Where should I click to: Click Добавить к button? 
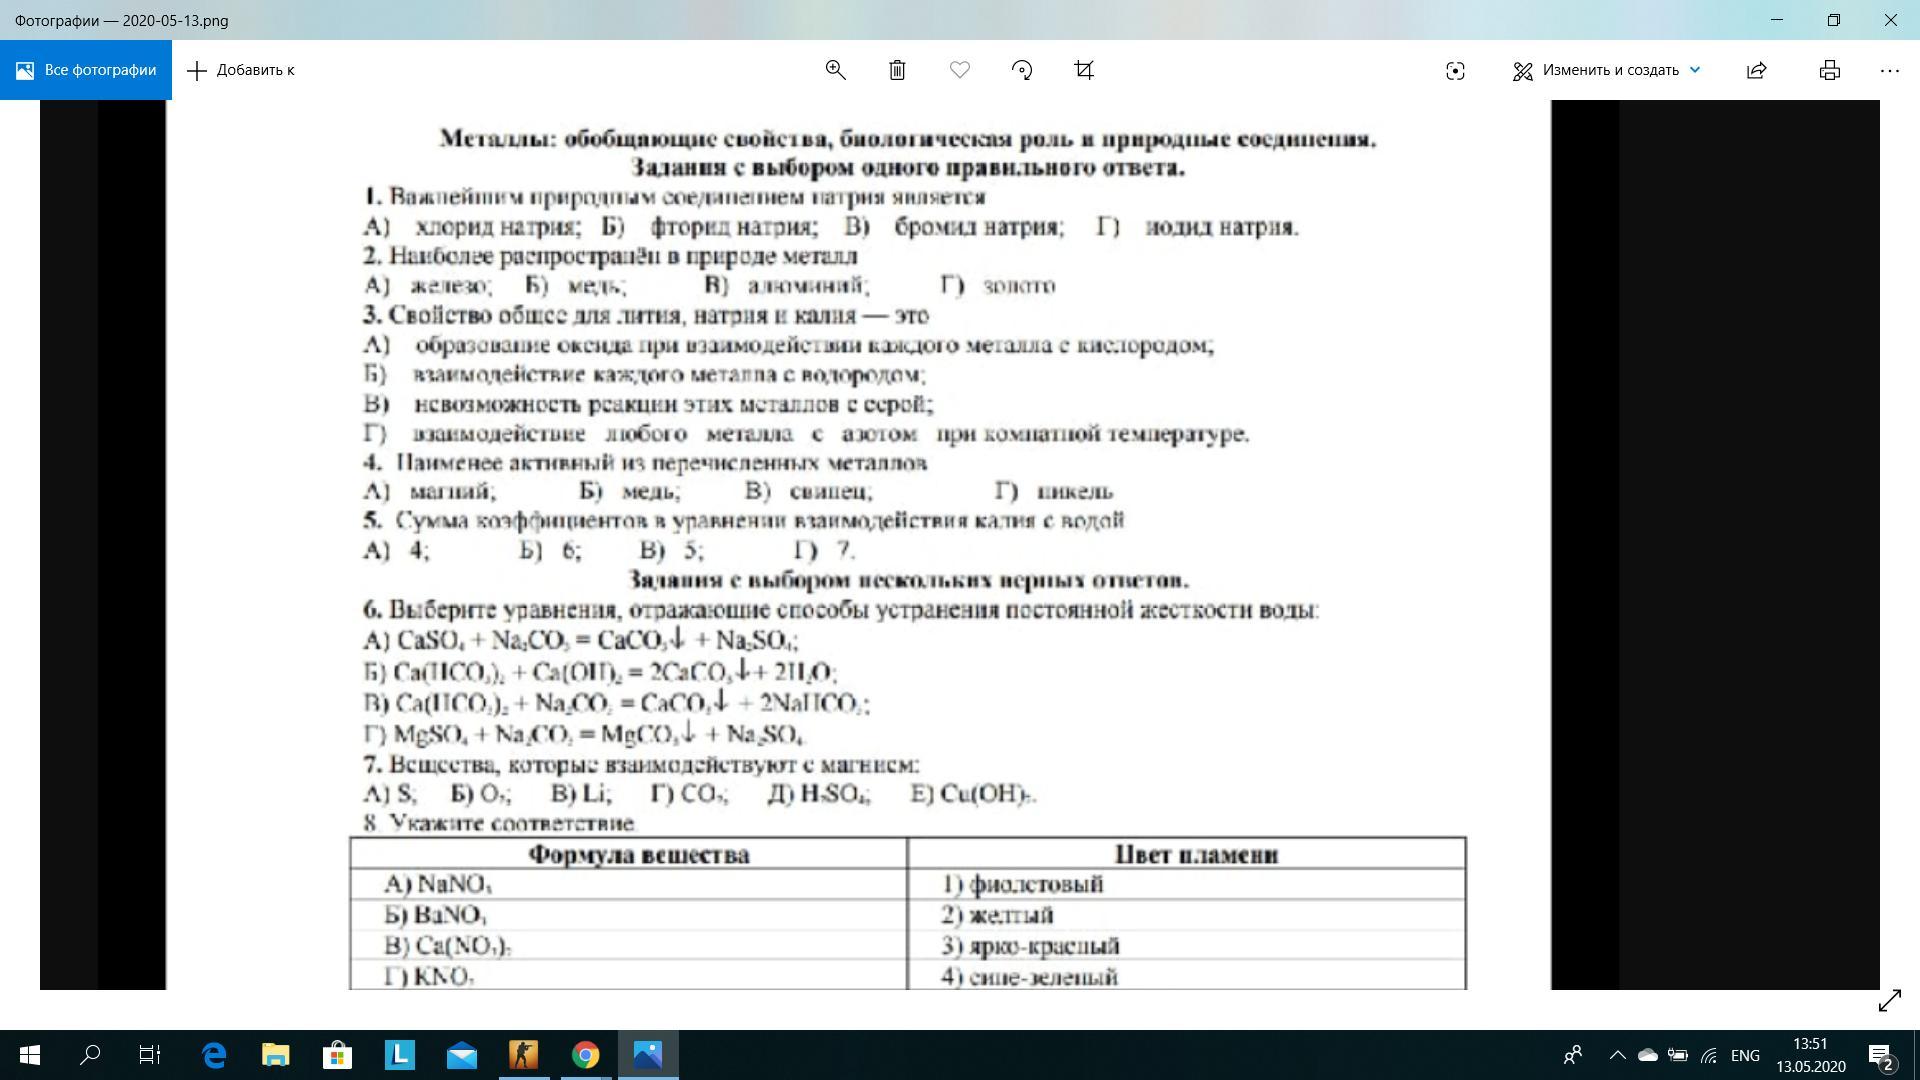click(241, 70)
